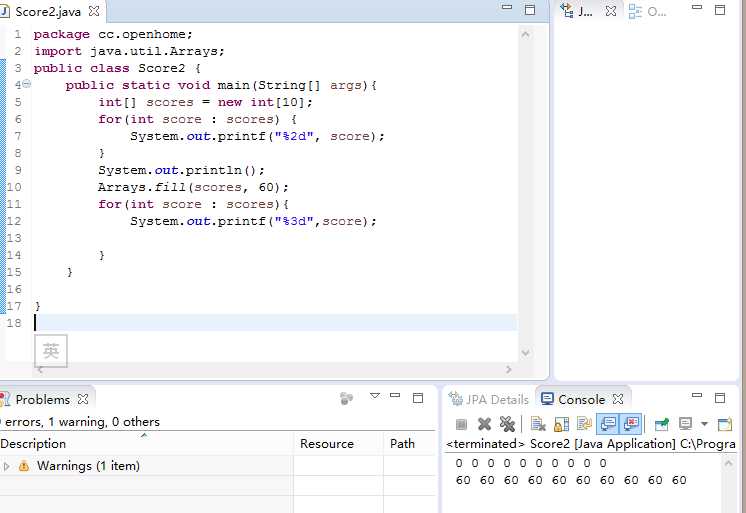Click the editor vertical scrollbar down arrow
Viewport: 746px width, 513px height.
click(x=525, y=353)
